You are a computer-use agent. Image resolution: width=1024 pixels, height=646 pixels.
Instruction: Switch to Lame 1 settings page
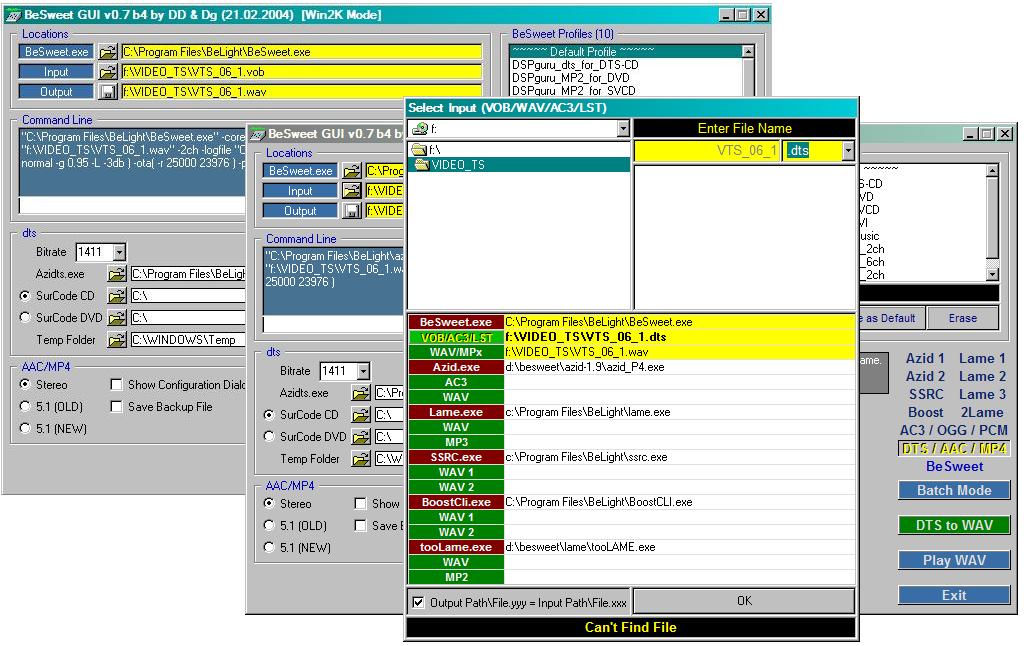coord(982,358)
